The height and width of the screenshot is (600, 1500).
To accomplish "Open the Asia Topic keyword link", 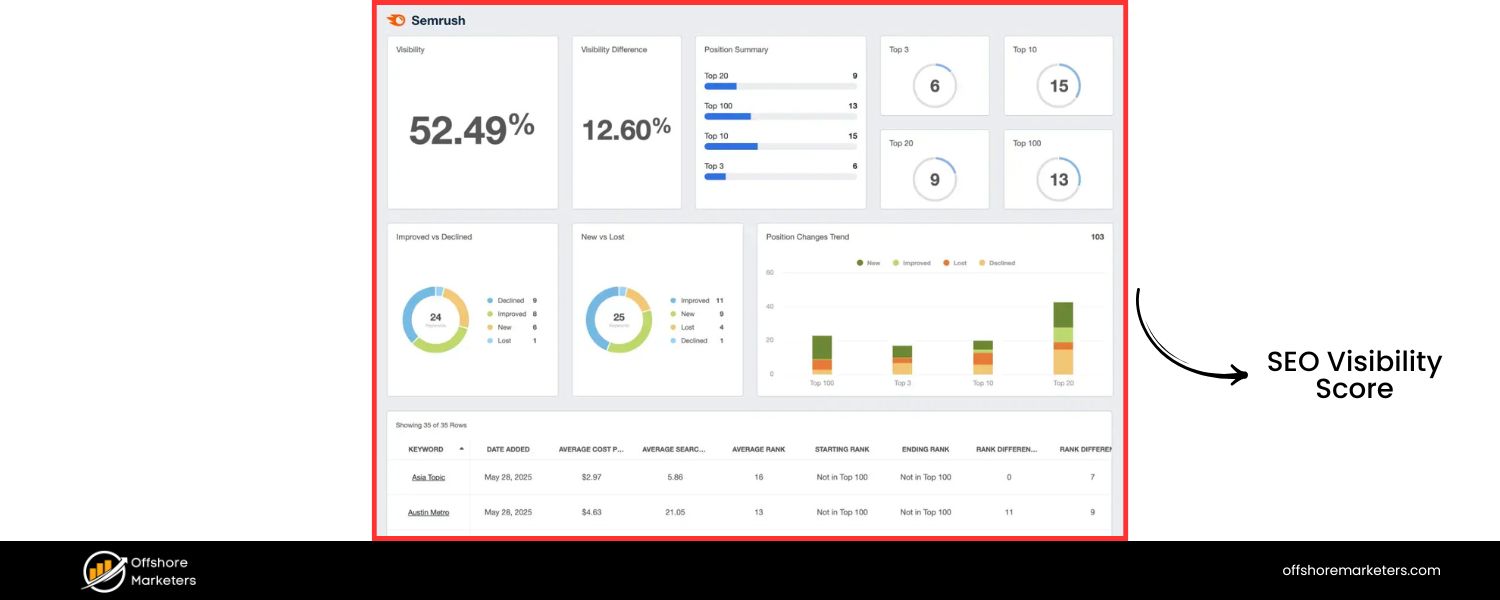I will 428,477.
